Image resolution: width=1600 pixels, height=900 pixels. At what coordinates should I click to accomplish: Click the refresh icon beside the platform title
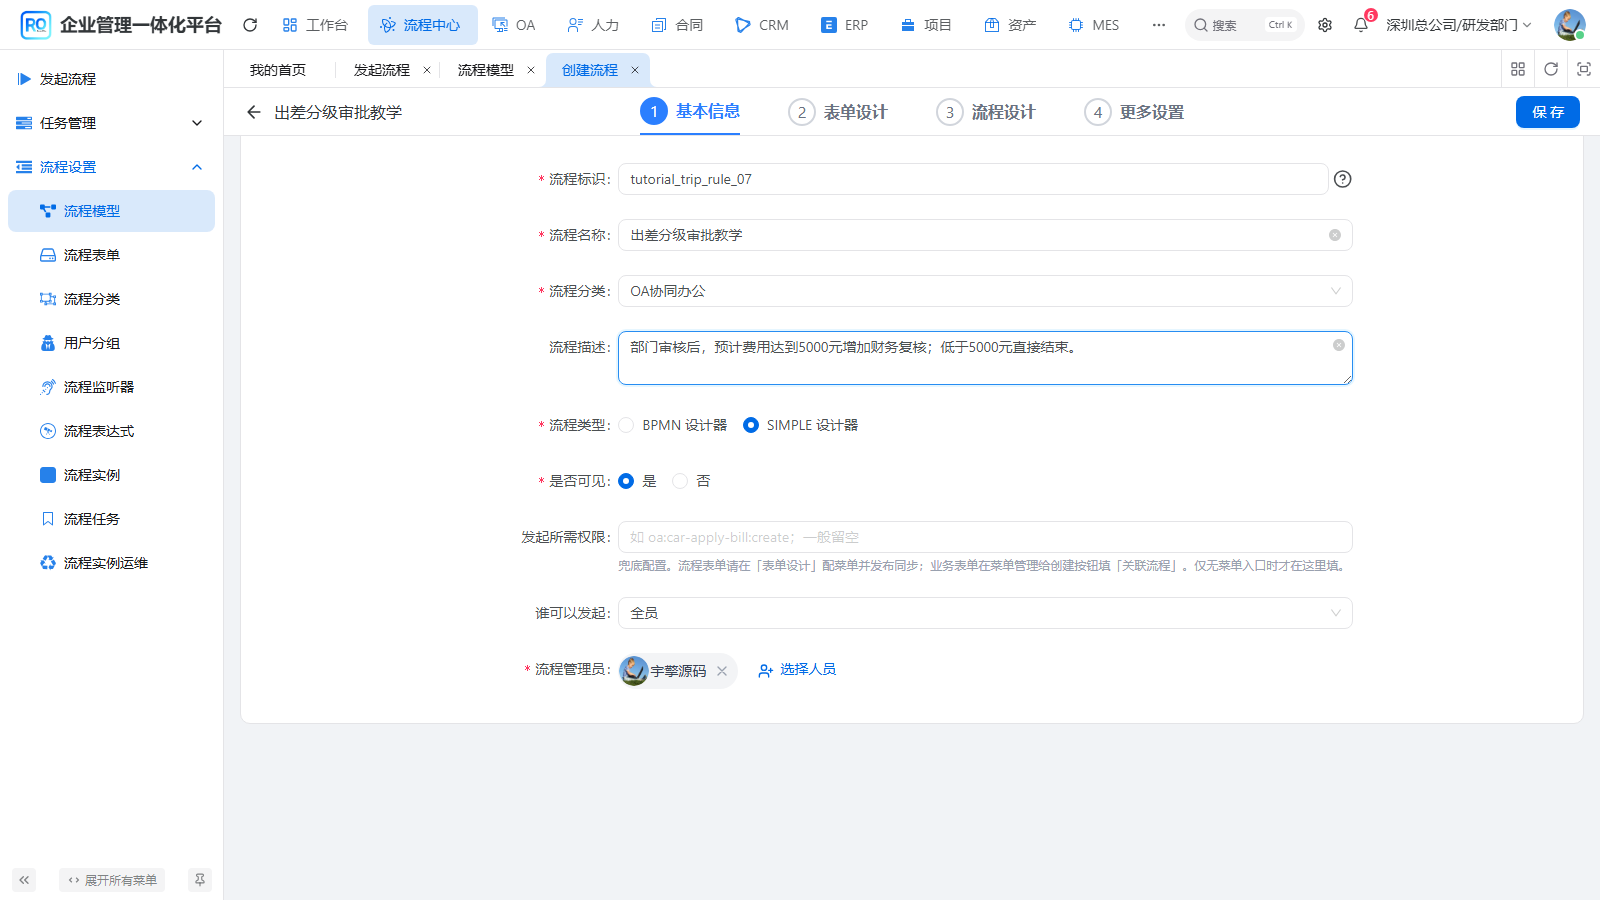250,25
